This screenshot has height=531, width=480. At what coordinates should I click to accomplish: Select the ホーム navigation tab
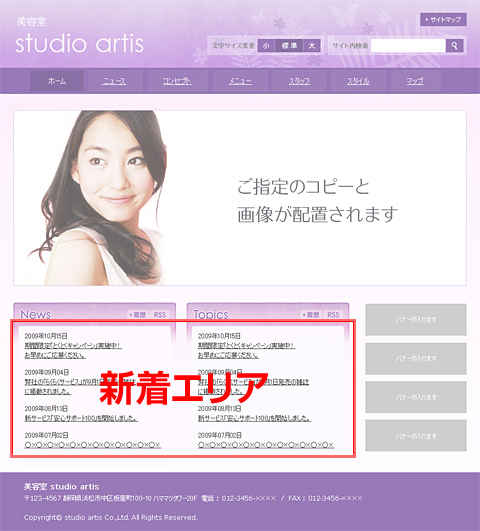57,81
